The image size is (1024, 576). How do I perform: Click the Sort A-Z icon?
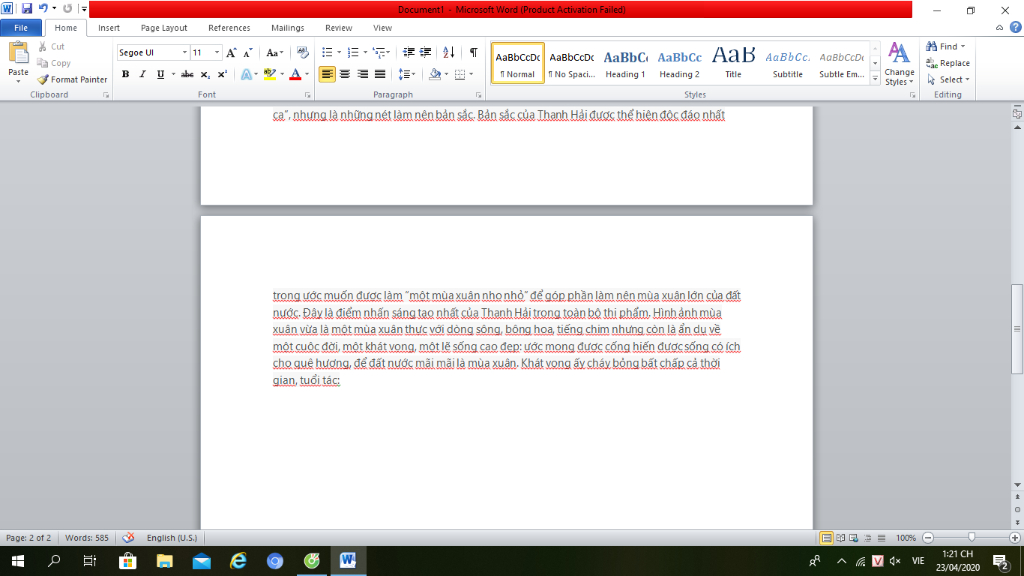[x=449, y=52]
